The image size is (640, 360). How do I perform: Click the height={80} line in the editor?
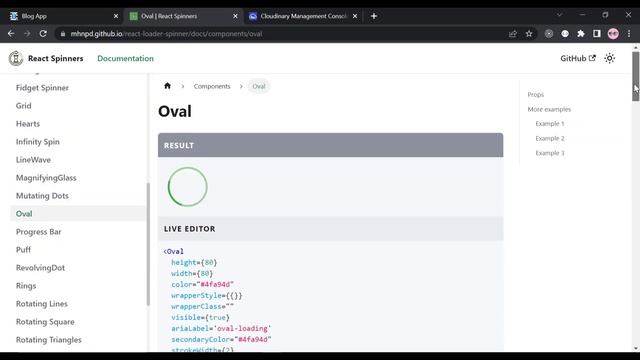click(194, 262)
